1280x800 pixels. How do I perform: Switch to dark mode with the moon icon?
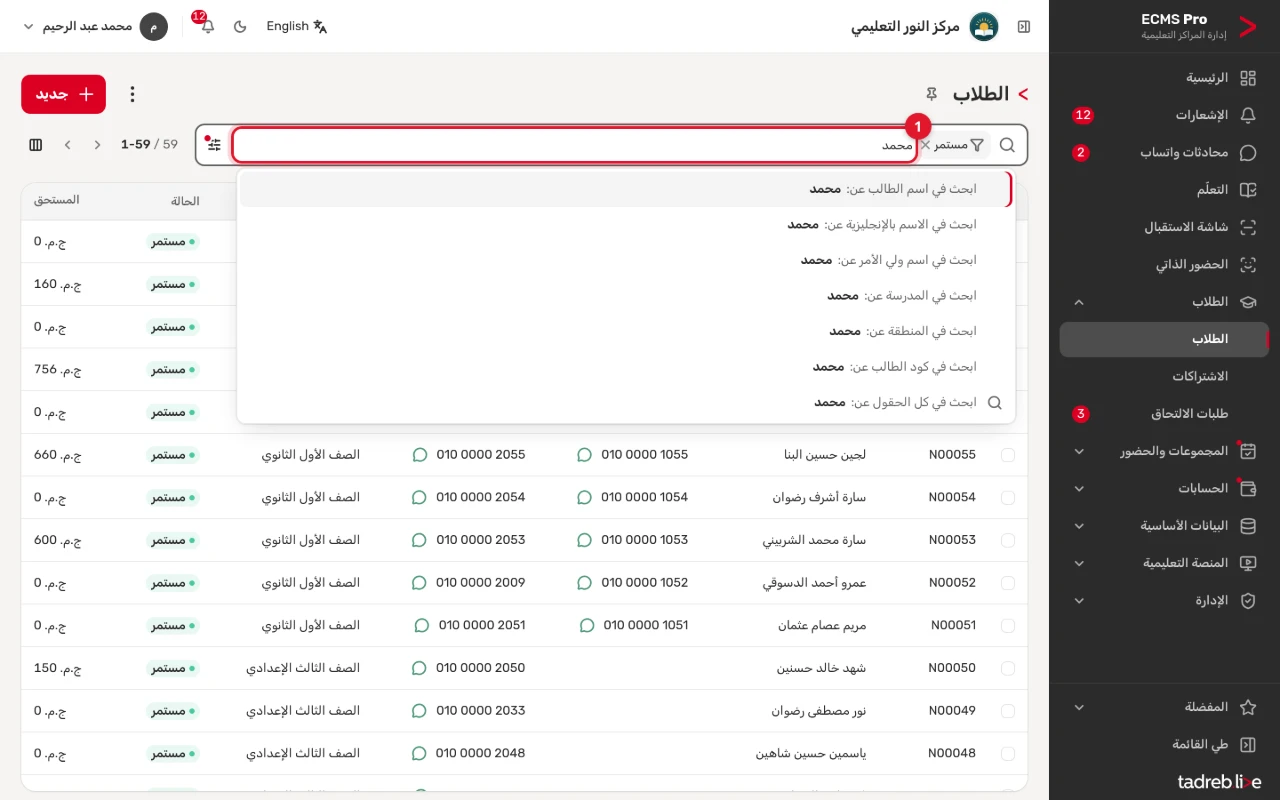[240, 26]
